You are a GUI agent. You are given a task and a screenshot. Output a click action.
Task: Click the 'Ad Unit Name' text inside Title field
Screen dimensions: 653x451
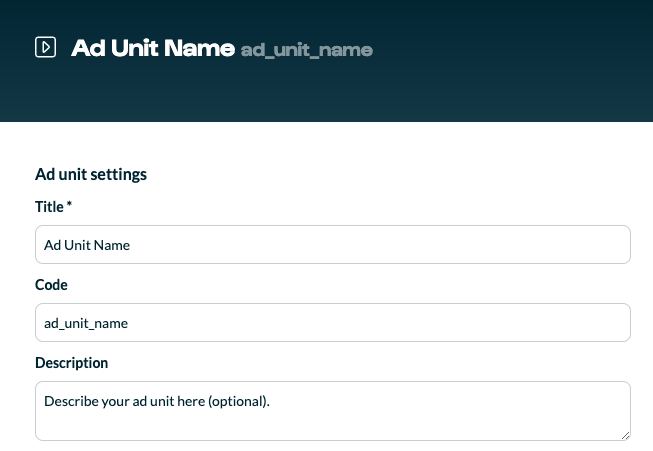coord(87,245)
